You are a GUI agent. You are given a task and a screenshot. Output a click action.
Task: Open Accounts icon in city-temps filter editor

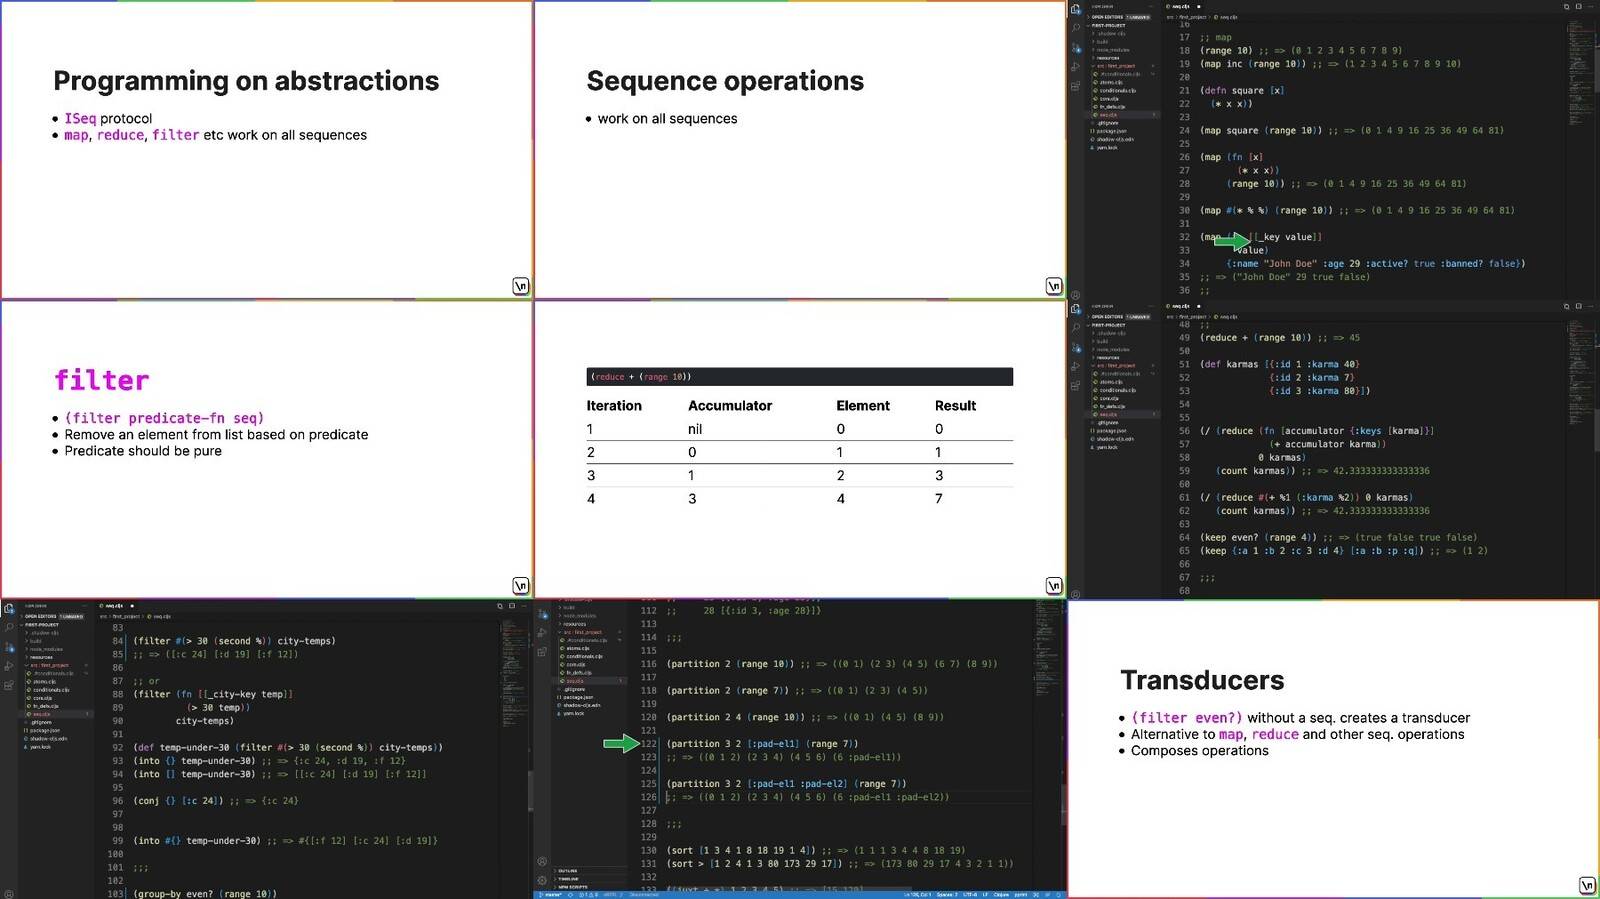(x=9, y=894)
